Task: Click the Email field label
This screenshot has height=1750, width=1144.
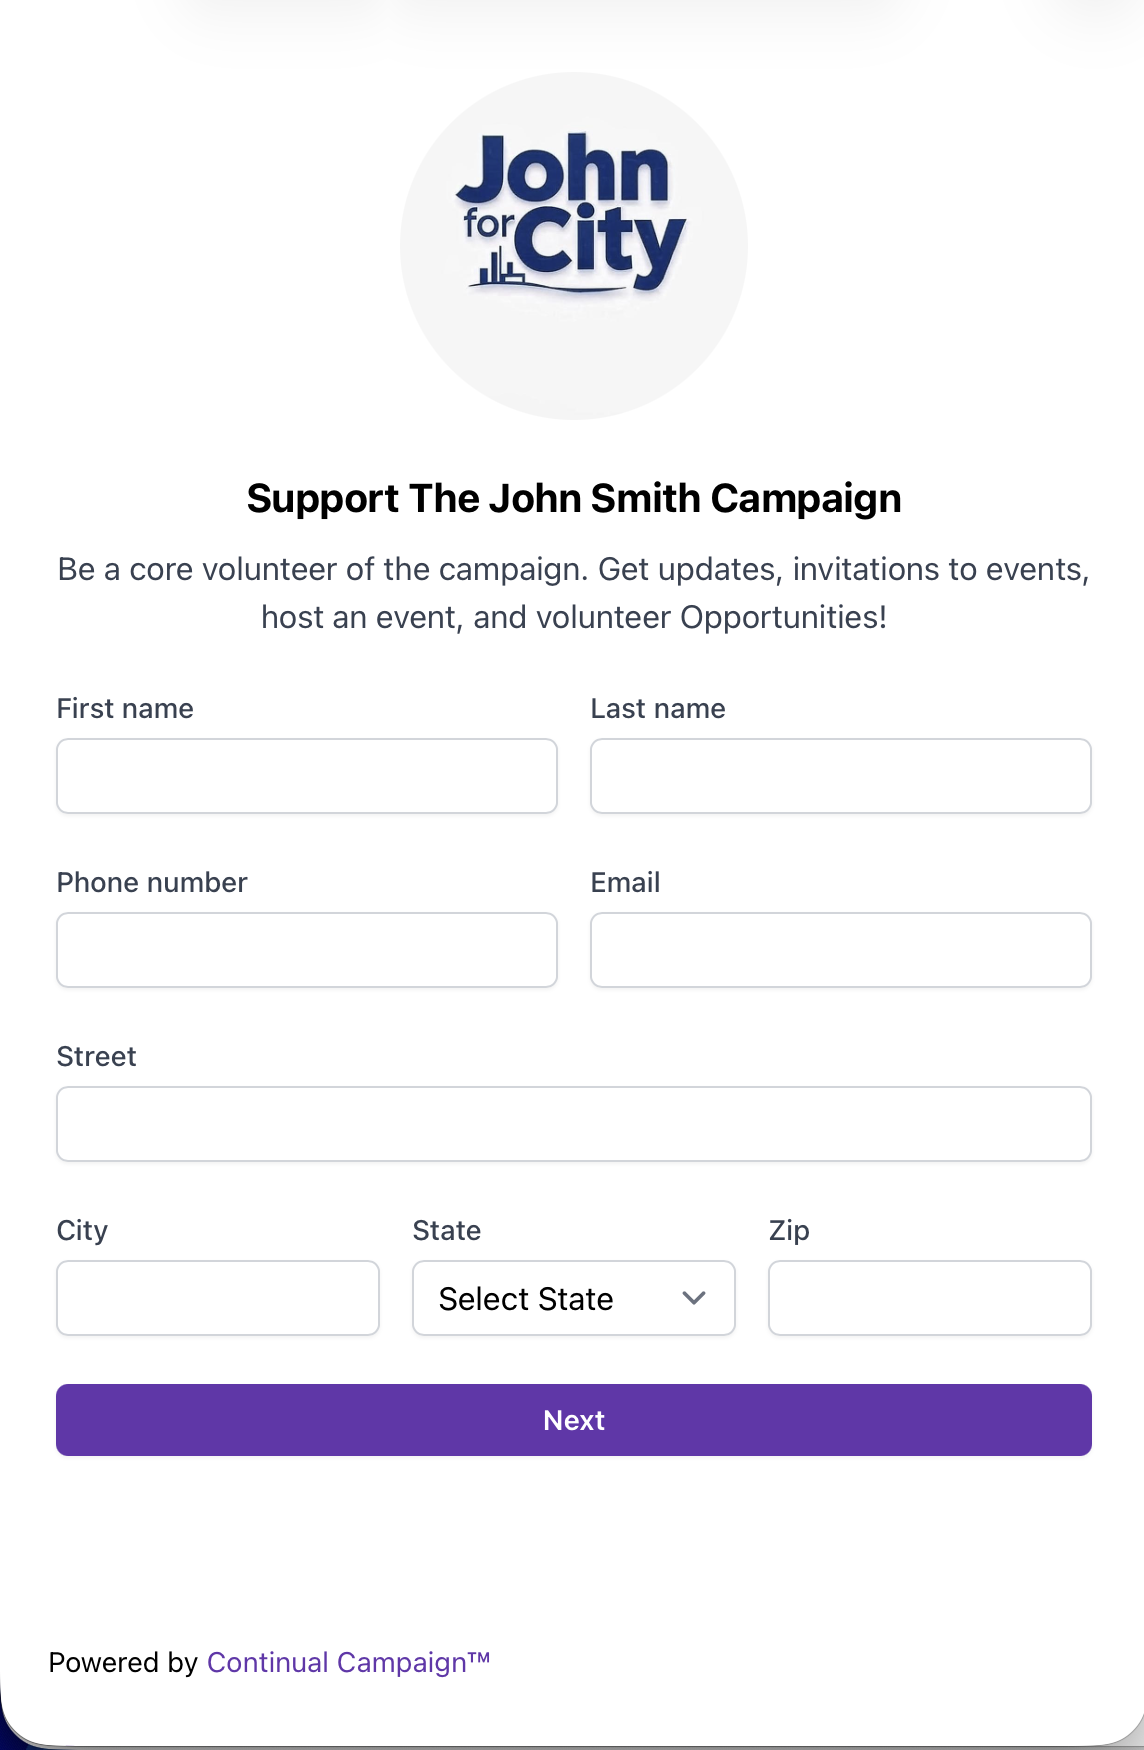Action: (x=624, y=882)
